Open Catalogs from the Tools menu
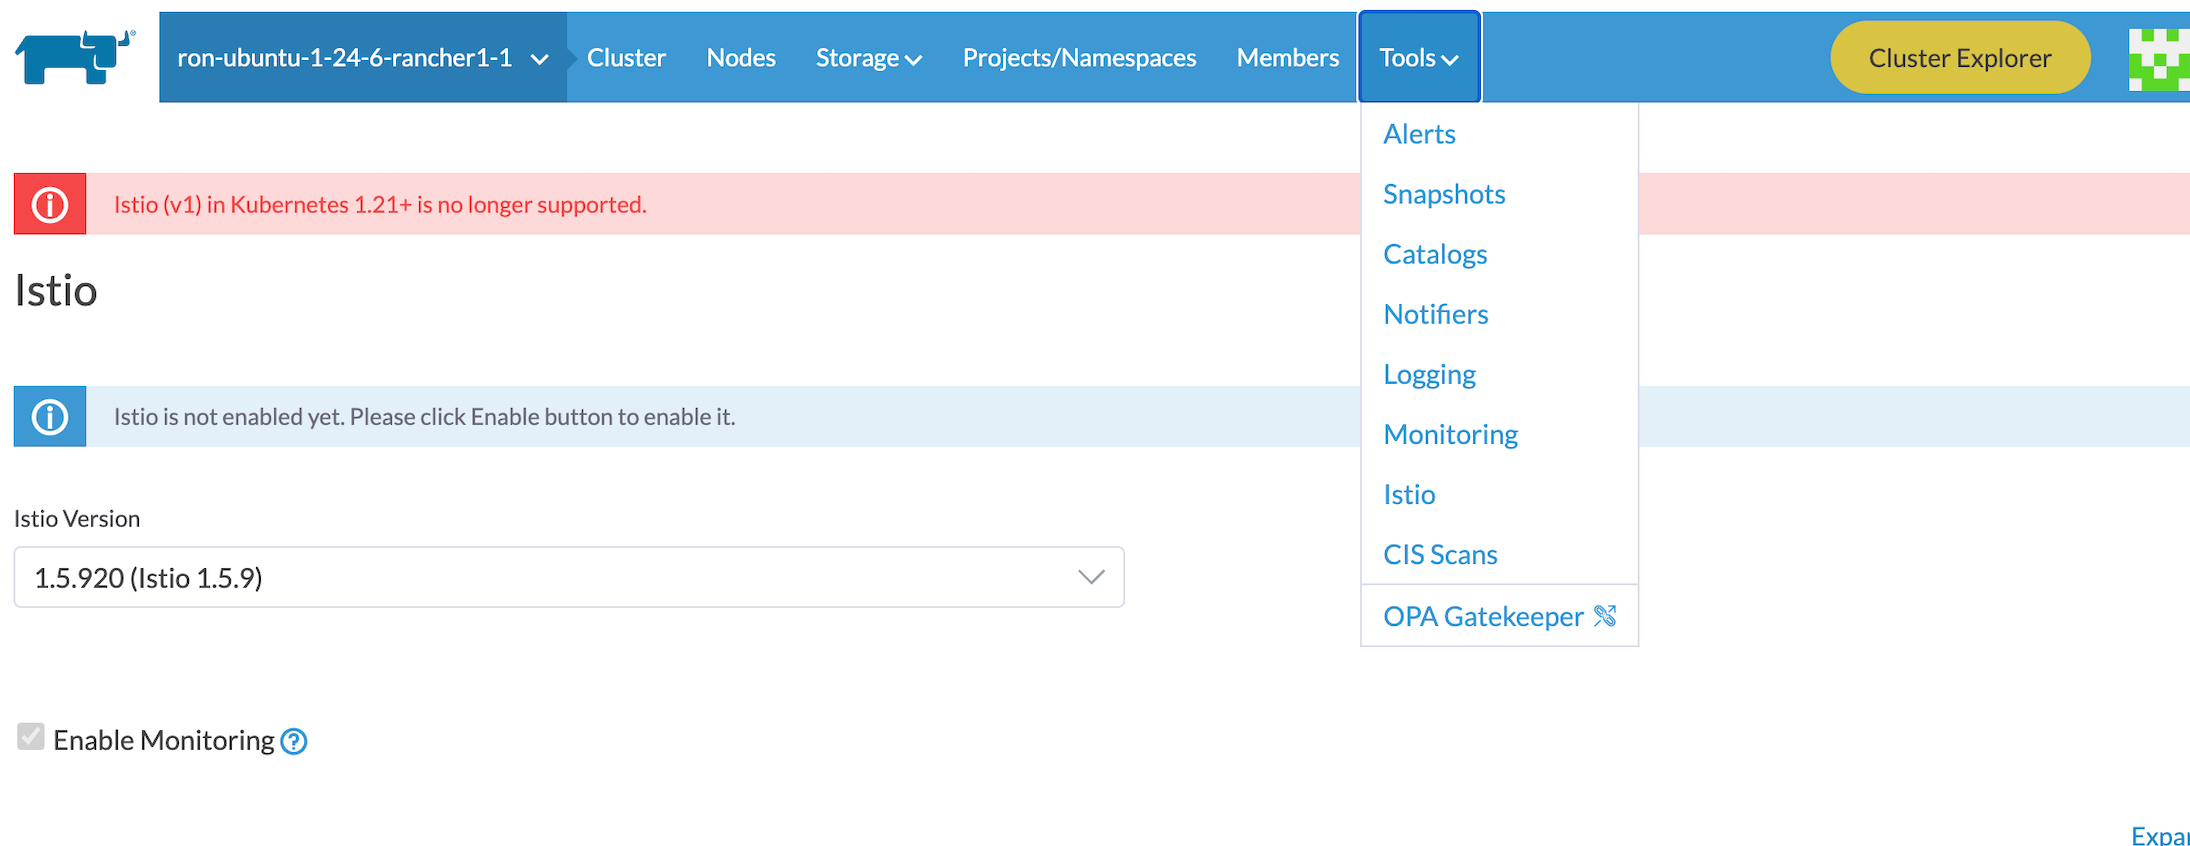The height and width of the screenshot is (846, 2190). 1435,254
